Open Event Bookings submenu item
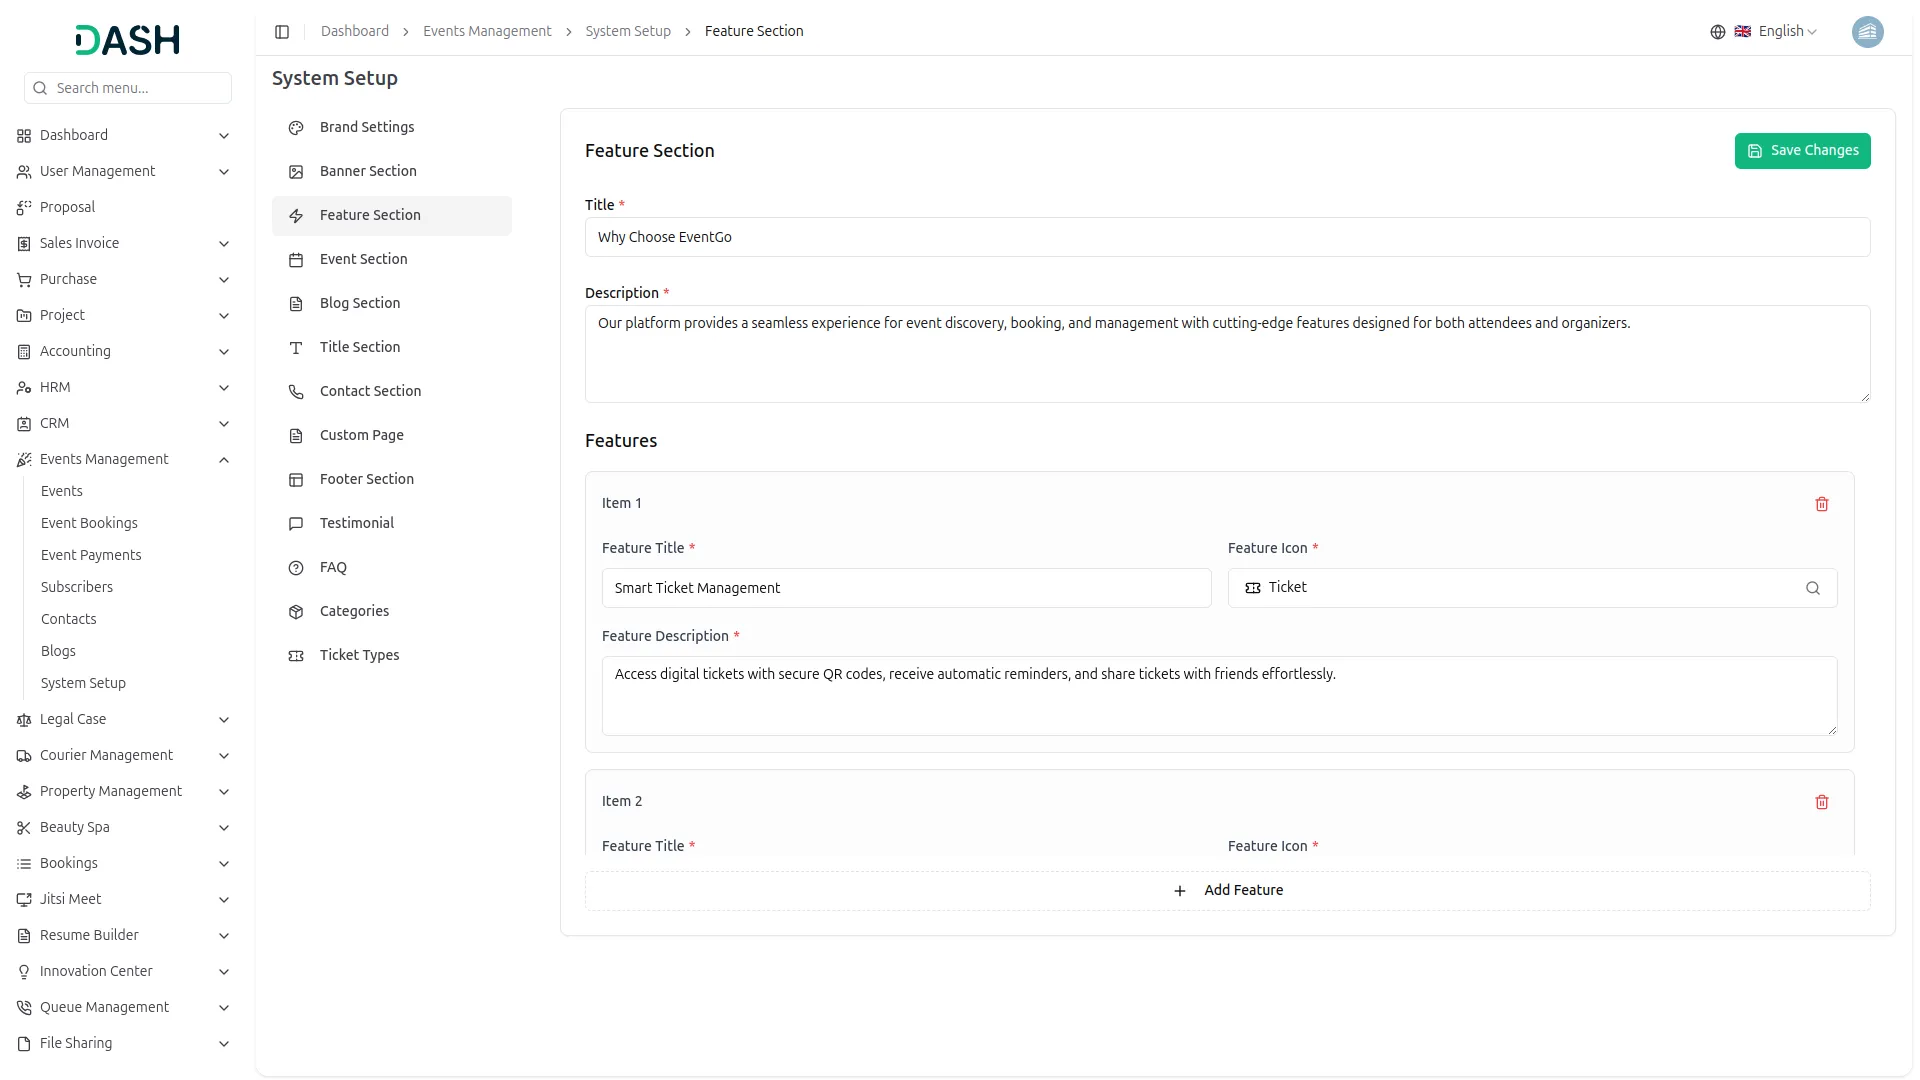Screen dimensions: 1920x1080 (89, 524)
